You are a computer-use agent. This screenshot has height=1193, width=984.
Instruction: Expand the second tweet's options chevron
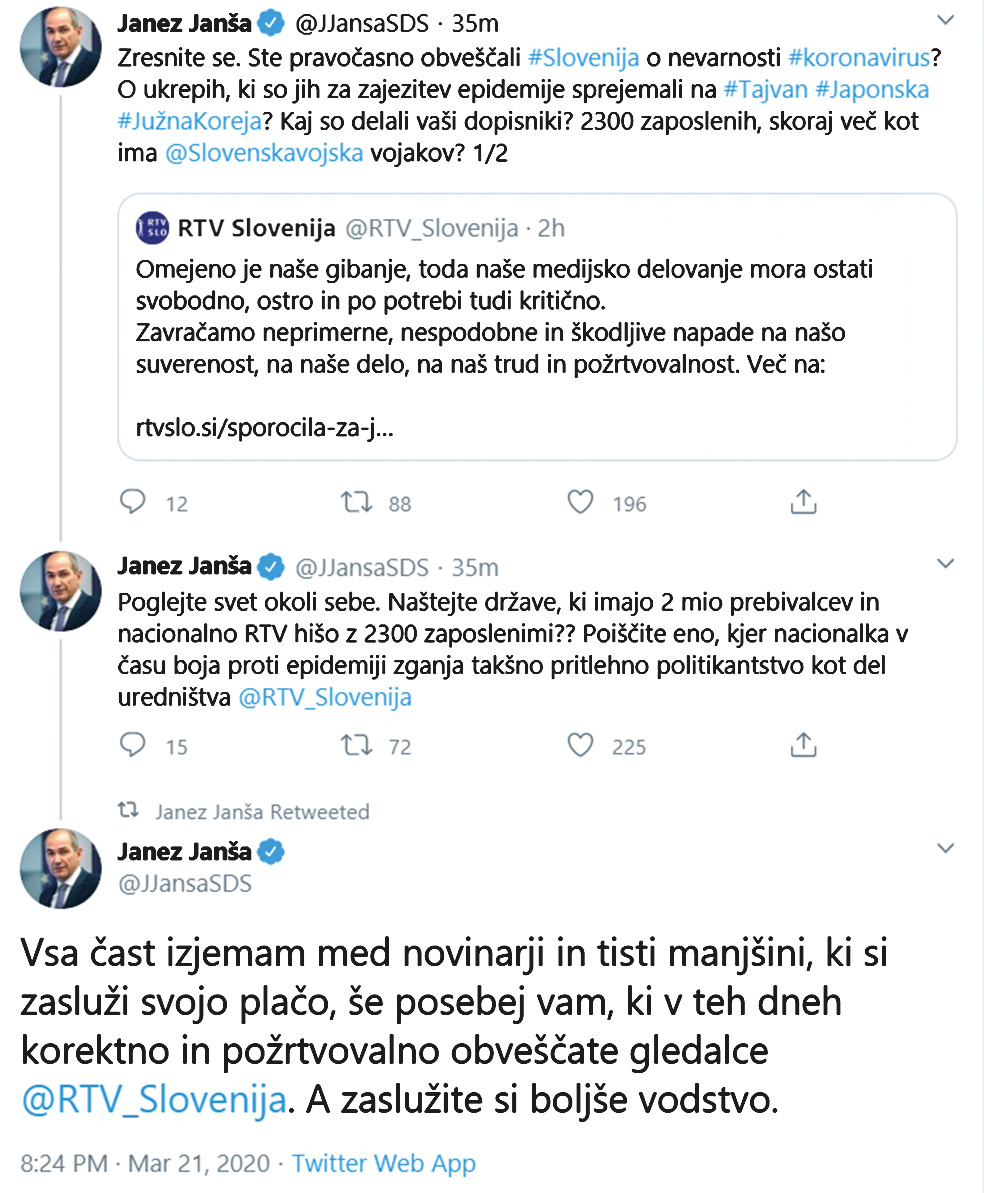click(x=945, y=566)
